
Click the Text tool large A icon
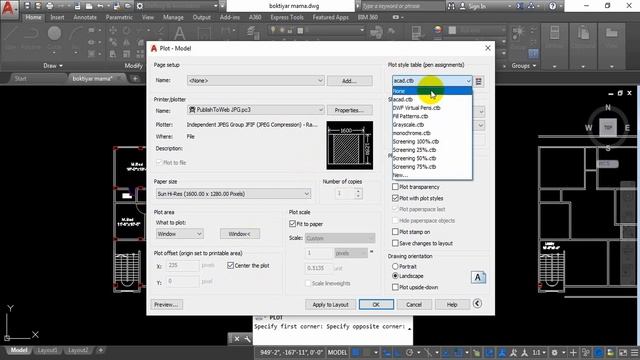pos(179,33)
